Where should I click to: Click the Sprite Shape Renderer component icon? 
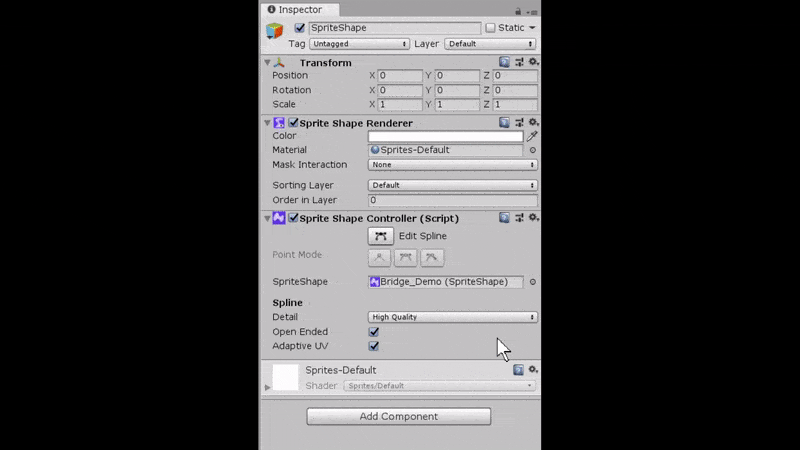(279, 123)
